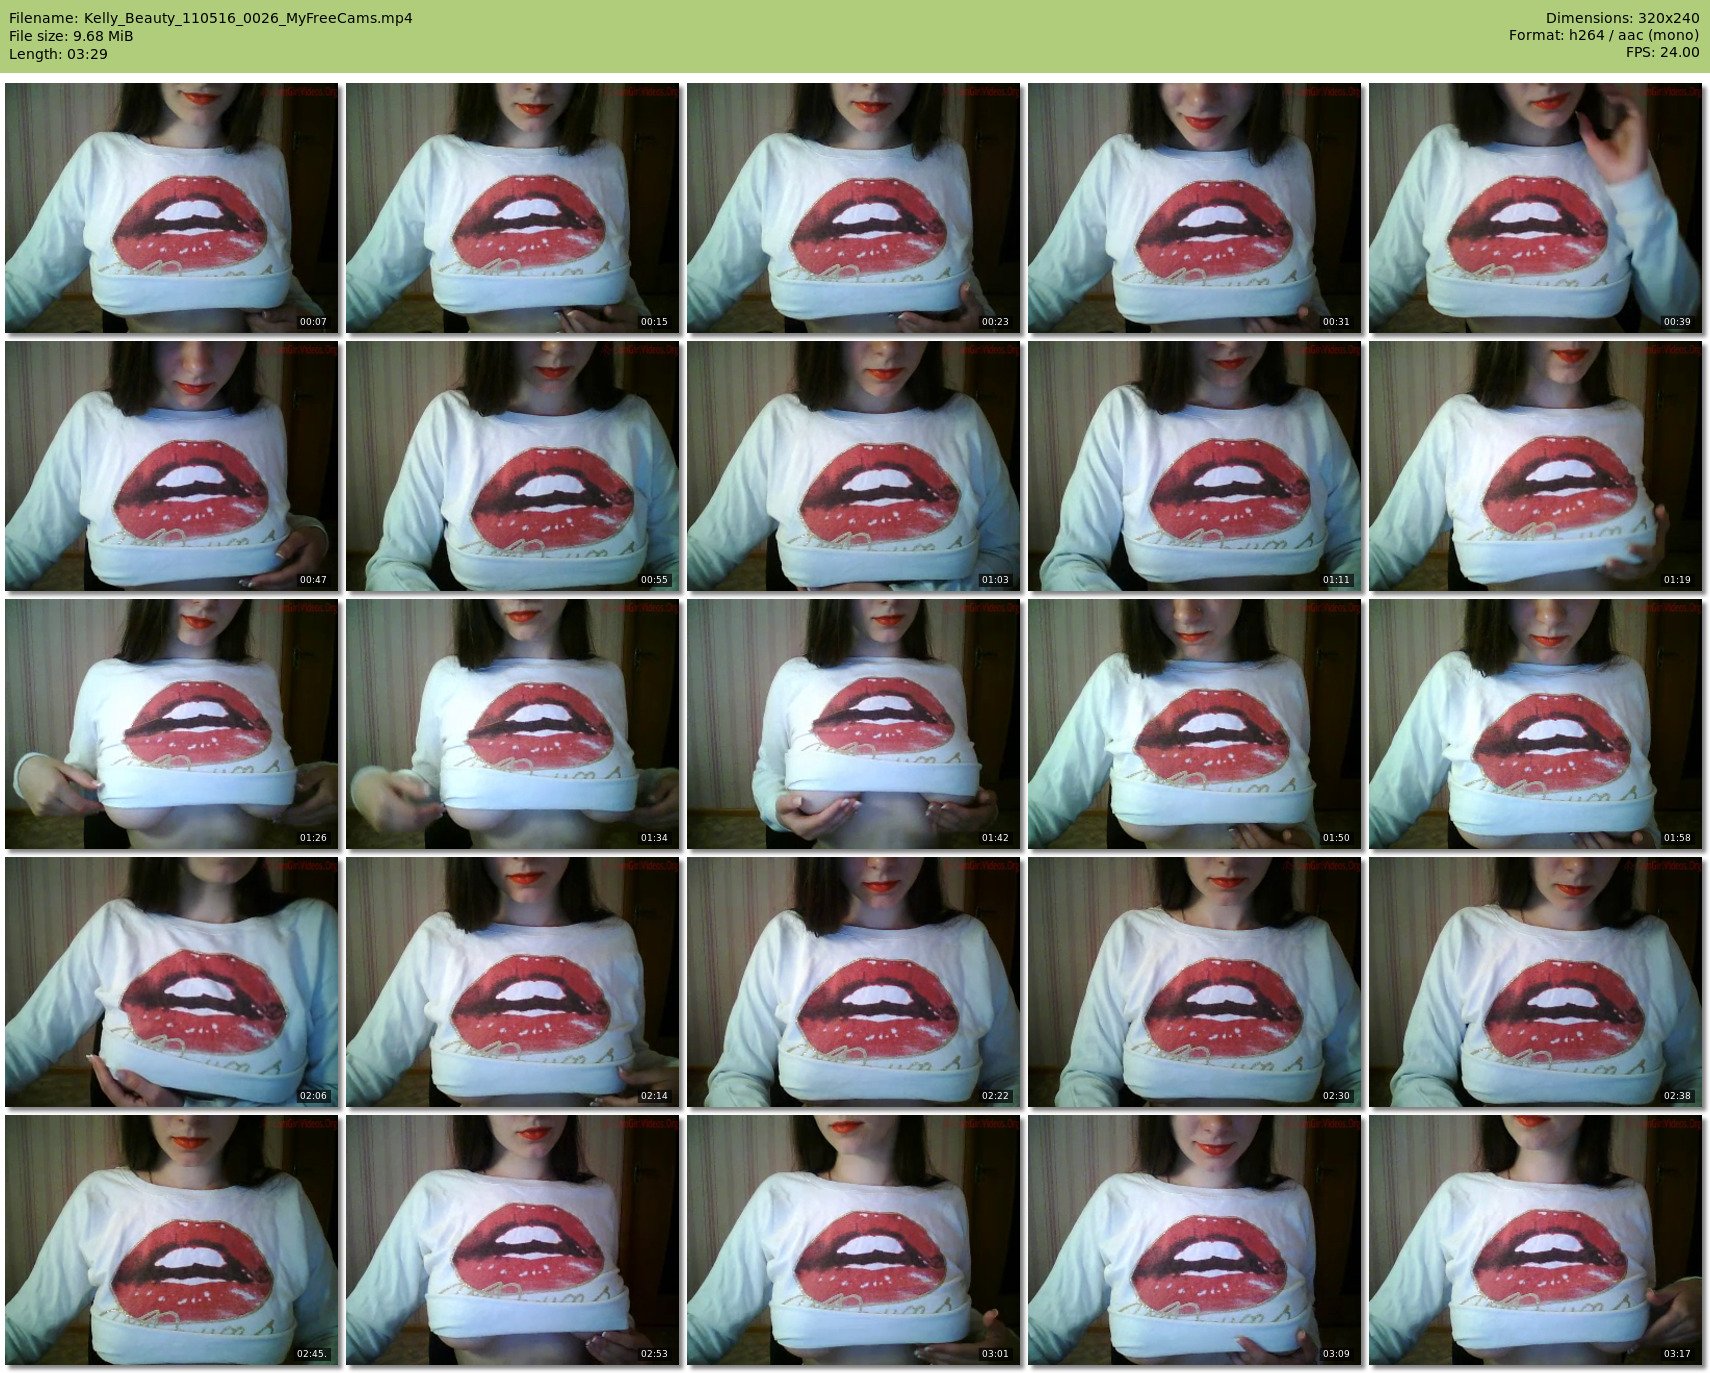This screenshot has width=1710, height=1373.
Task: Open the frame at 01:03
Action: click(x=853, y=465)
